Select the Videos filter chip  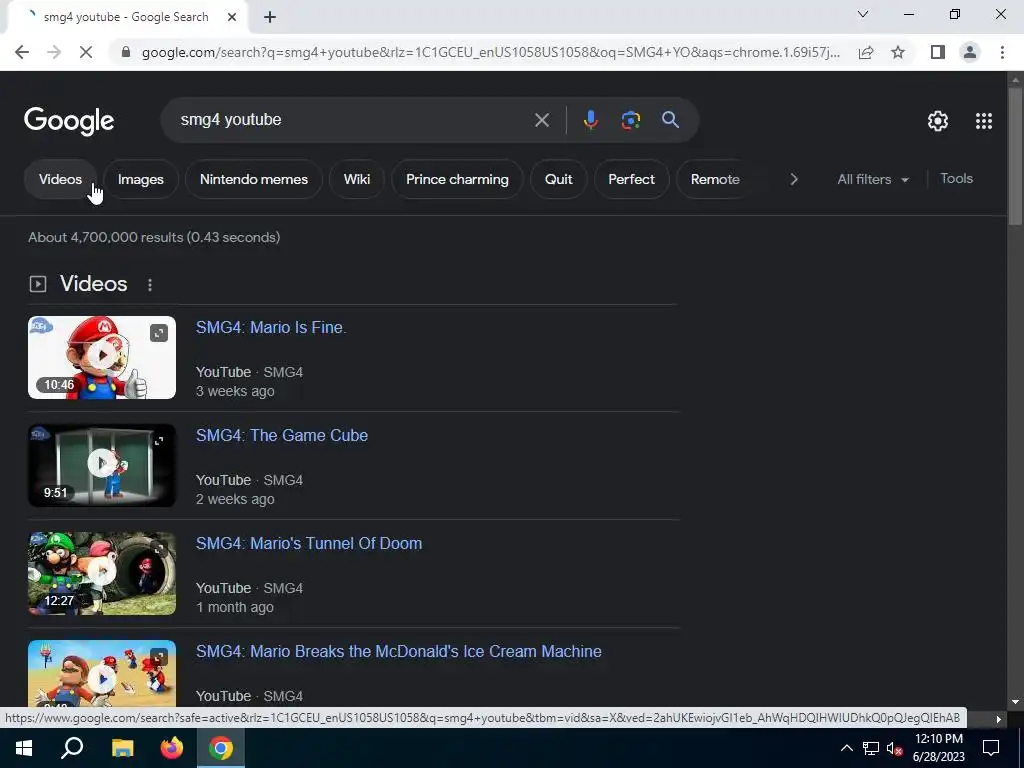(60, 179)
